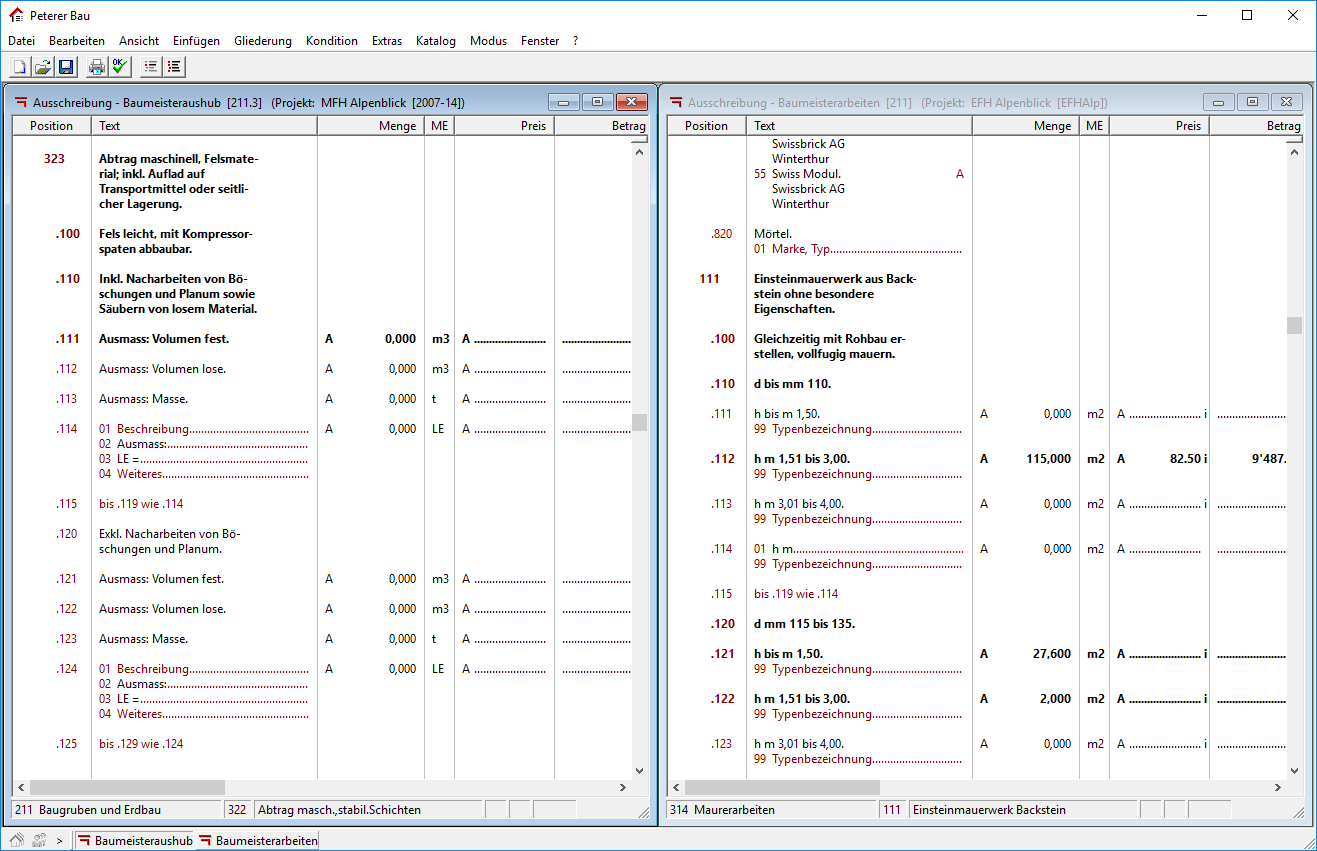The image size is (1317, 851).
Task: Click Position column header in Baumeisteraushub window
Action: pos(52,126)
